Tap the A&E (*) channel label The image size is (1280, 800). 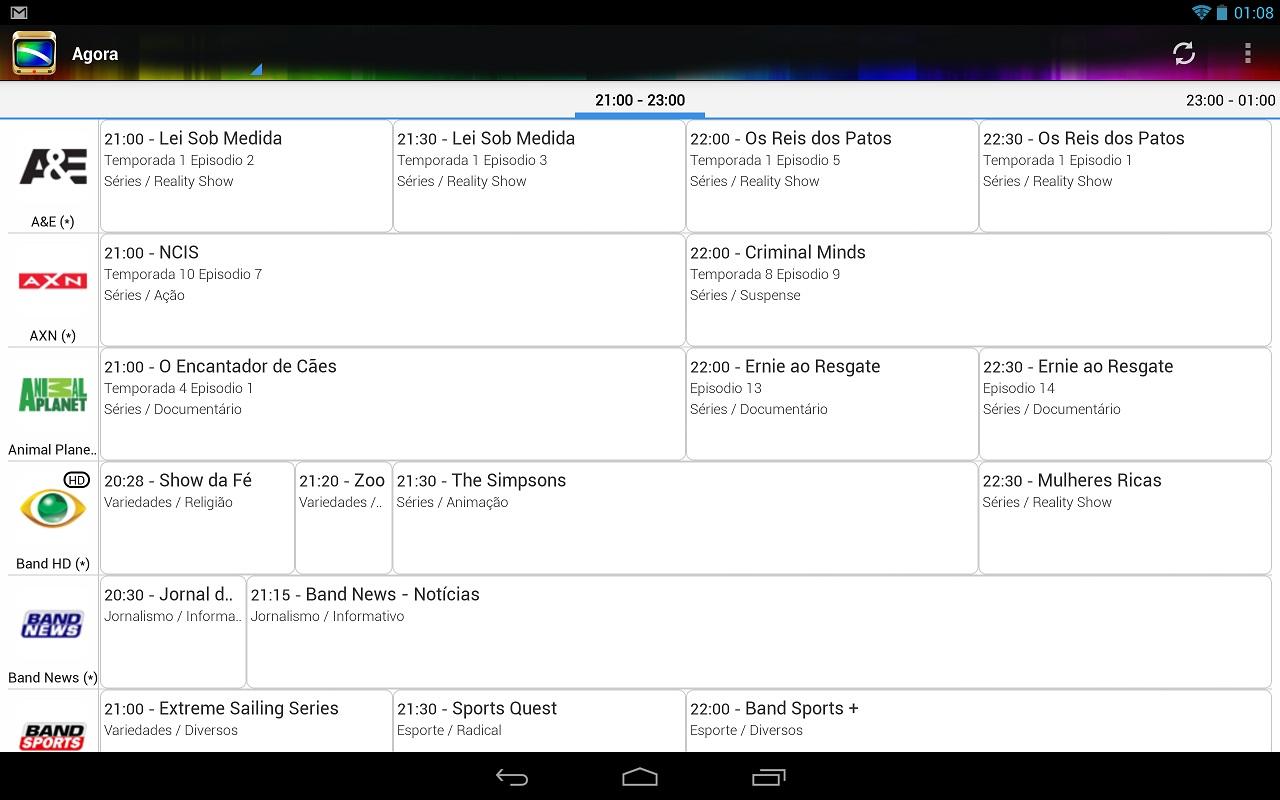(x=53, y=222)
